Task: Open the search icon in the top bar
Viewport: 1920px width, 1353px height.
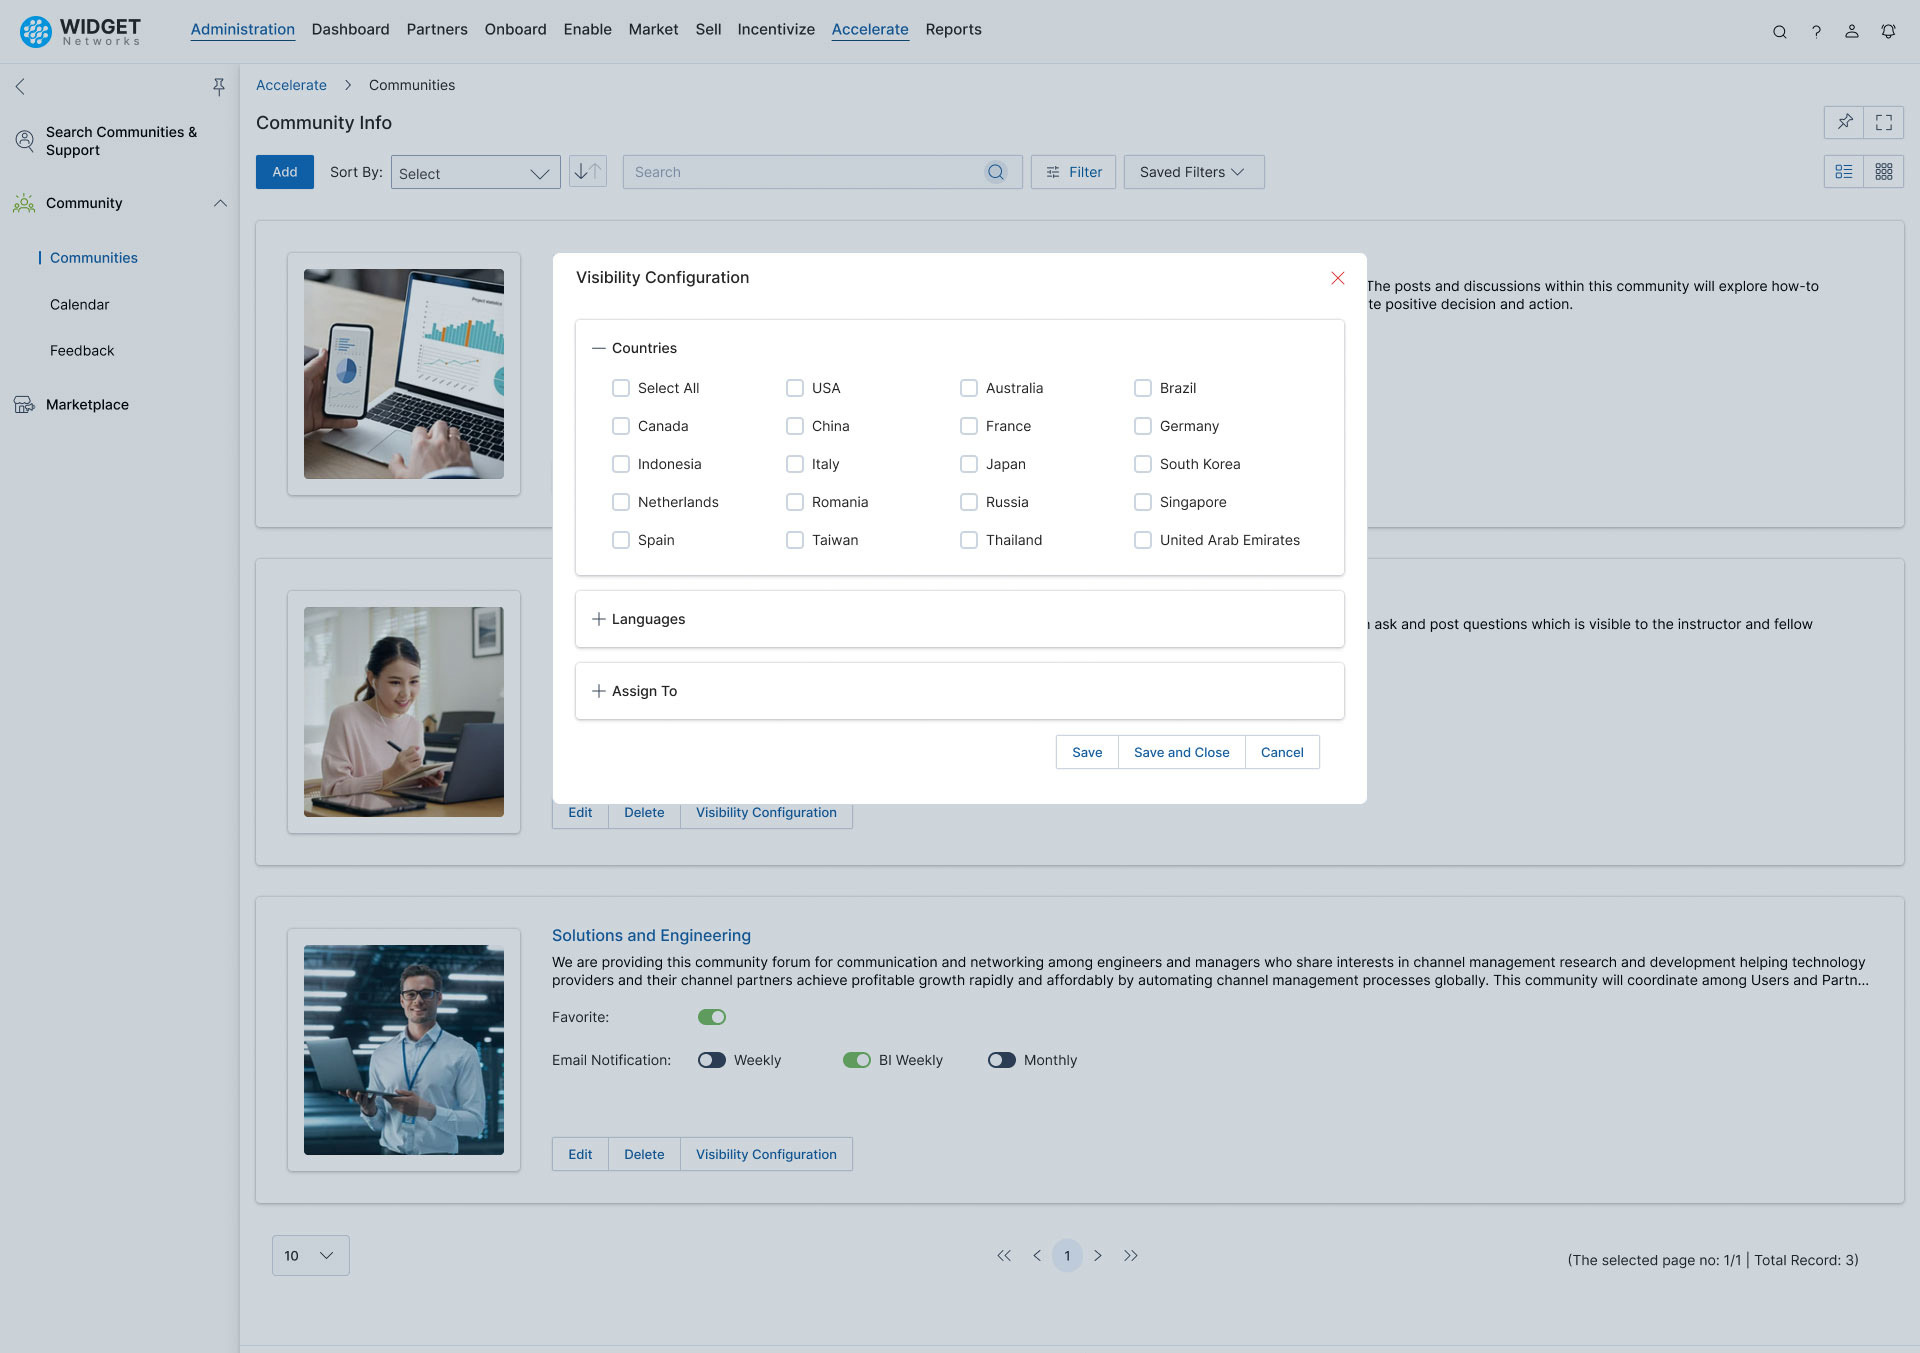Action: pos(1780,31)
